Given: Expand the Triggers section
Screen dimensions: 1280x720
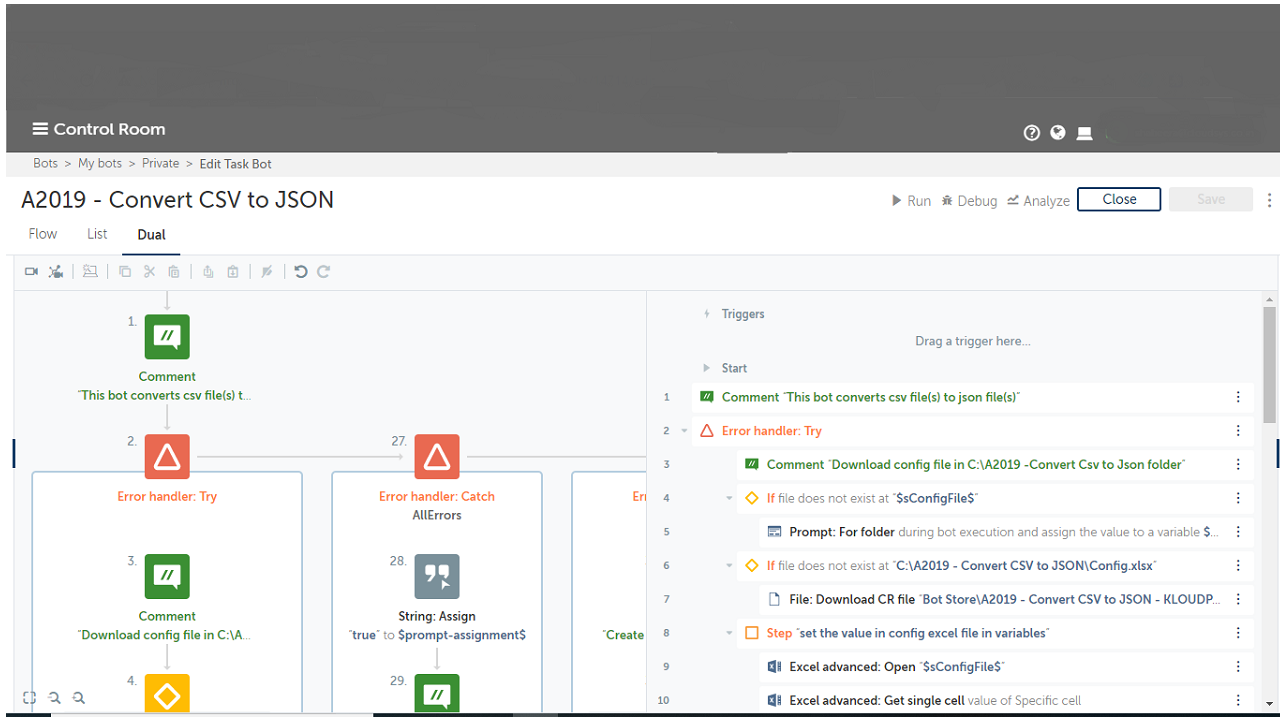Looking at the screenshot, I should [707, 314].
